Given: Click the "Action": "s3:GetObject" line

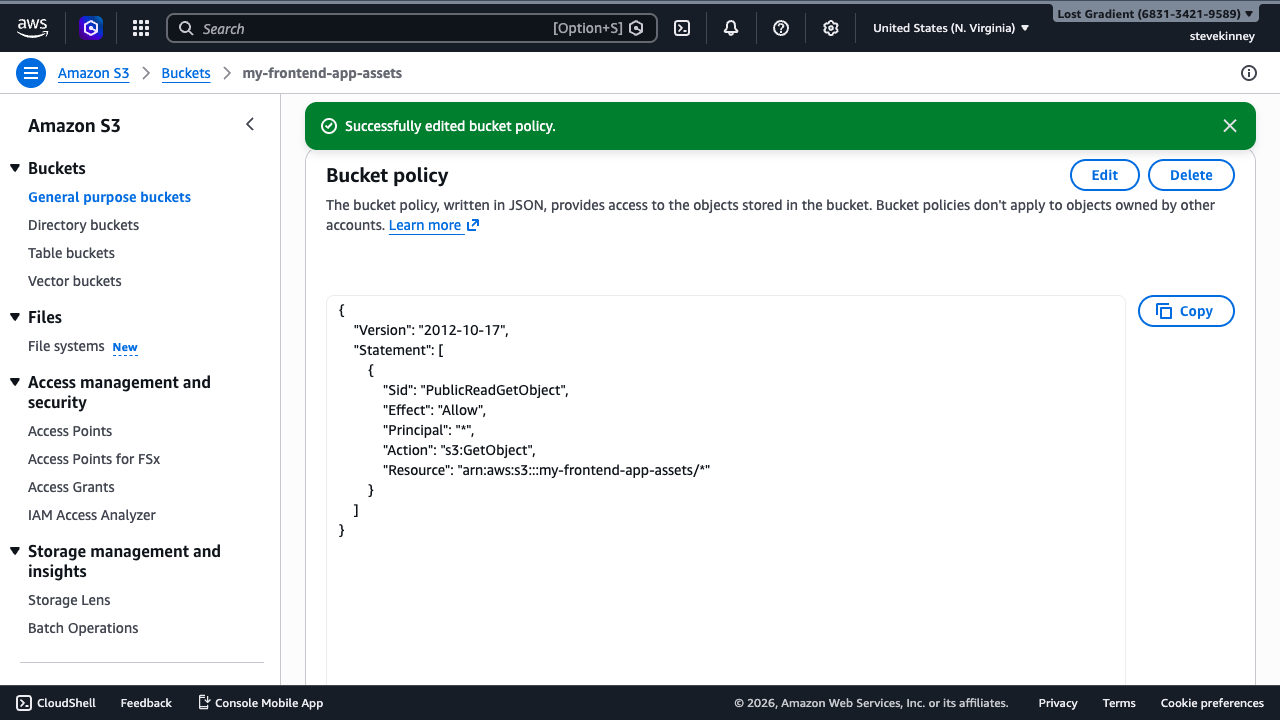Looking at the screenshot, I should click(460, 450).
